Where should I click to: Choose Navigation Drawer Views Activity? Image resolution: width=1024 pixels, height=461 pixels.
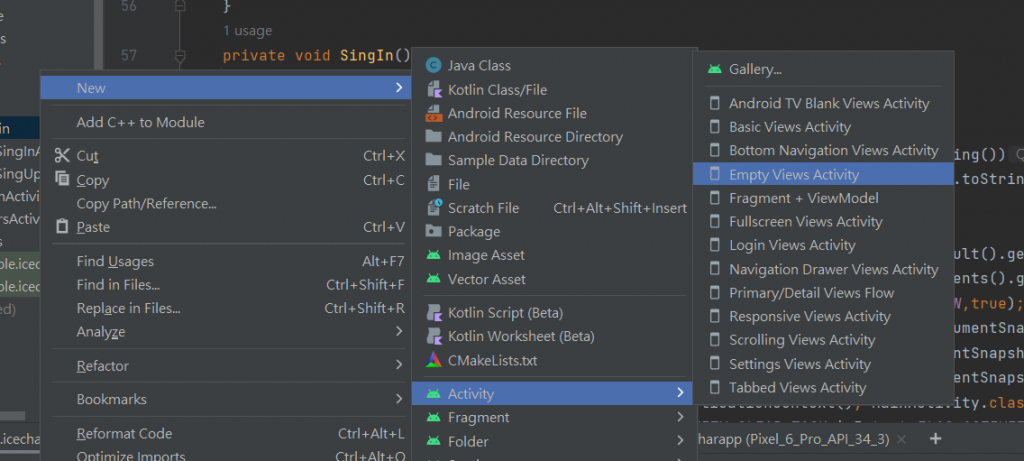833,269
